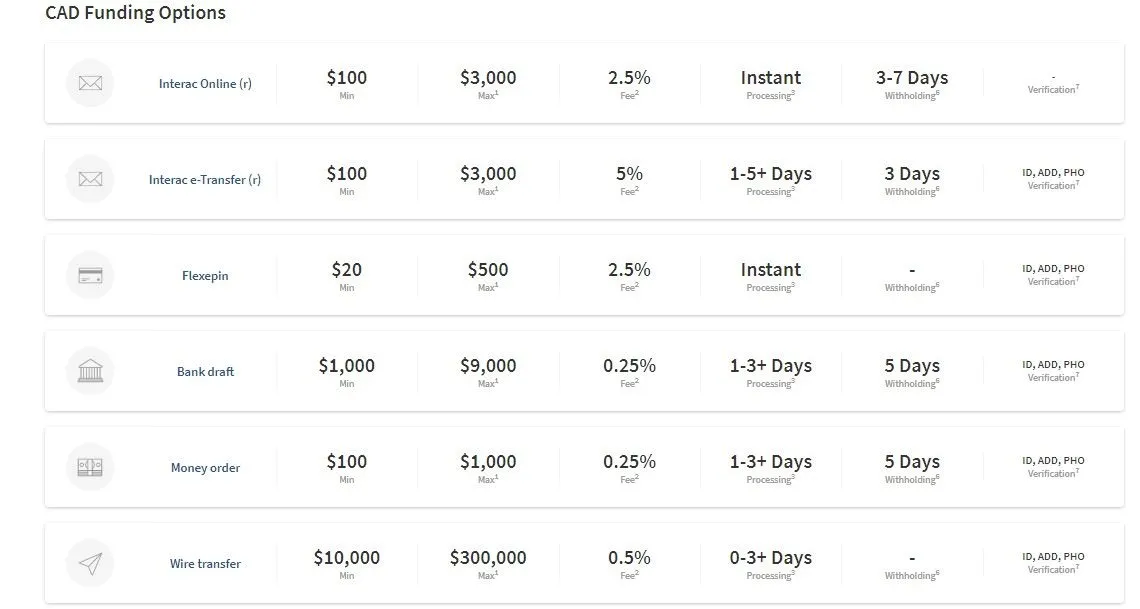
Task: Click the 5% fee on Interac e-Transfer
Action: click(x=630, y=174)
